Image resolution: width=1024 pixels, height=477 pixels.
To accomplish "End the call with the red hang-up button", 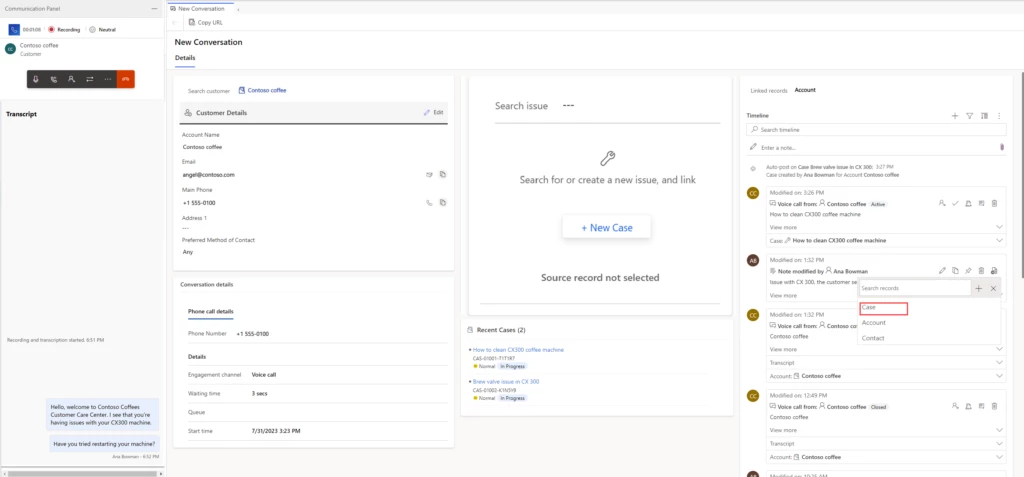I will (126, 78).
